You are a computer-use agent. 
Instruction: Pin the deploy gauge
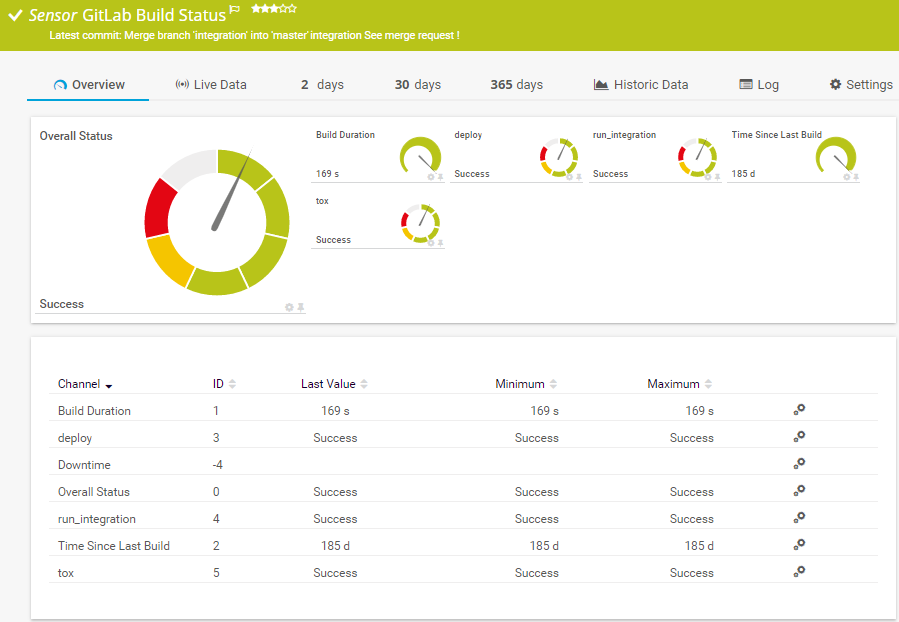click(x=578, y=177)
